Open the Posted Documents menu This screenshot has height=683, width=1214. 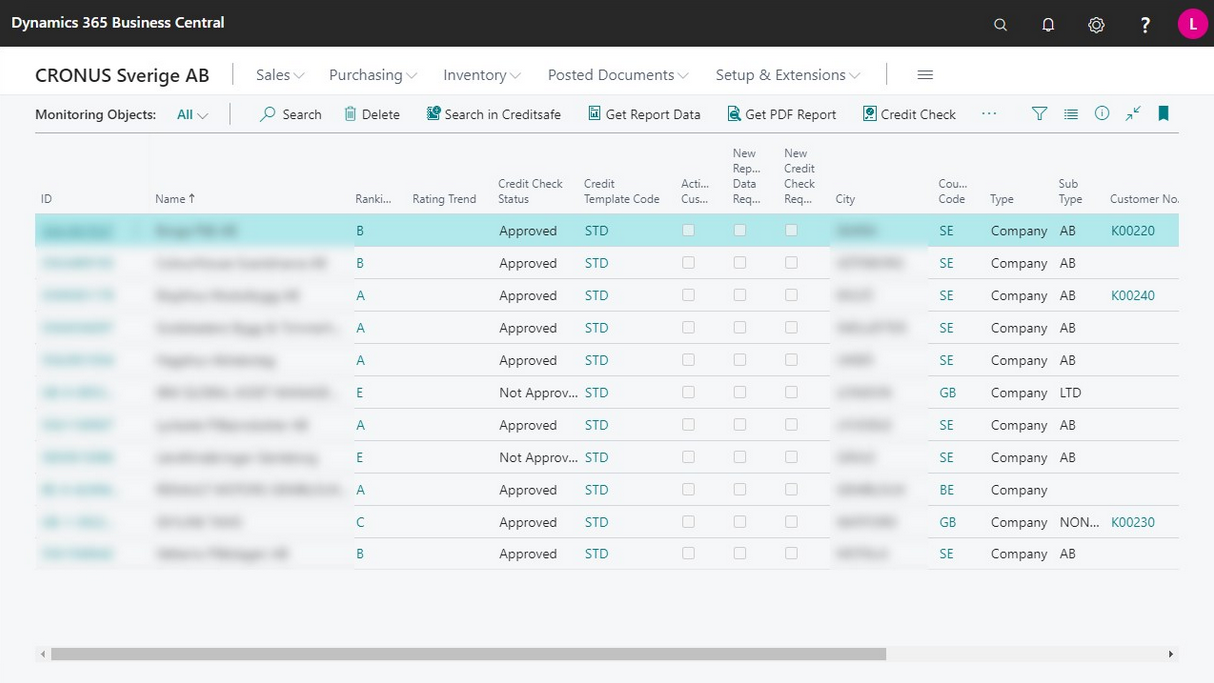pos(617,75)
